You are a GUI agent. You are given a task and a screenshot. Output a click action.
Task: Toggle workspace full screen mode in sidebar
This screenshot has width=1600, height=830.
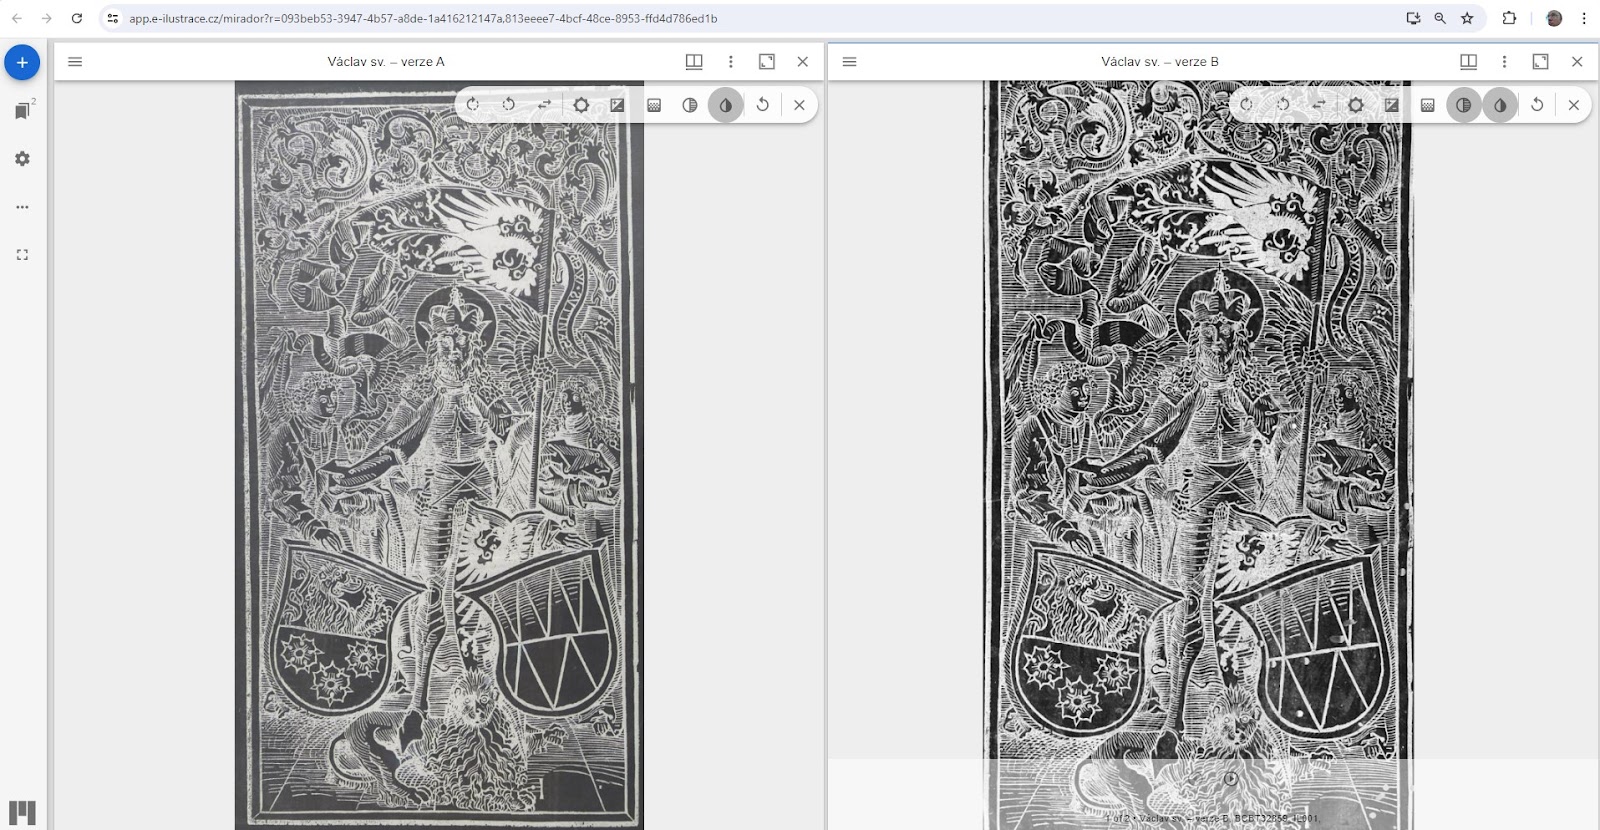click(22, 255)
